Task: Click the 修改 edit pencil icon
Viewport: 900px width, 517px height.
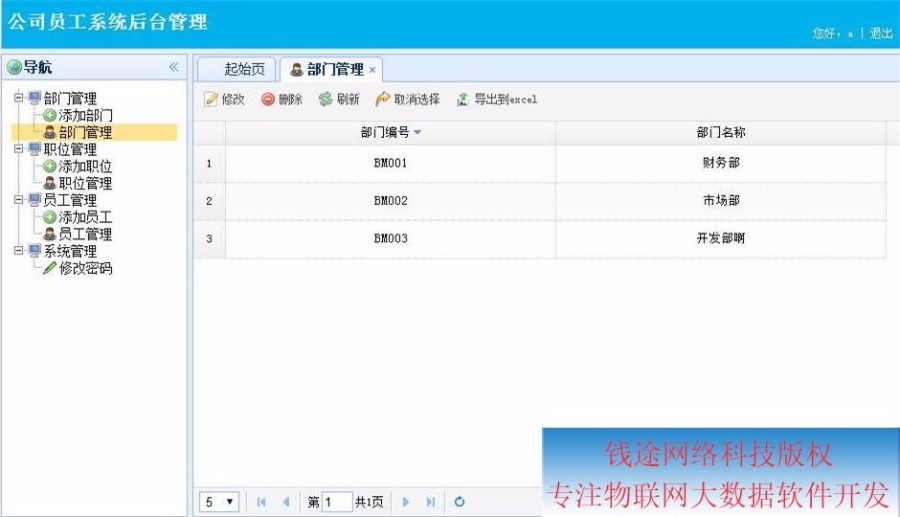Action: tap(211, 99)
